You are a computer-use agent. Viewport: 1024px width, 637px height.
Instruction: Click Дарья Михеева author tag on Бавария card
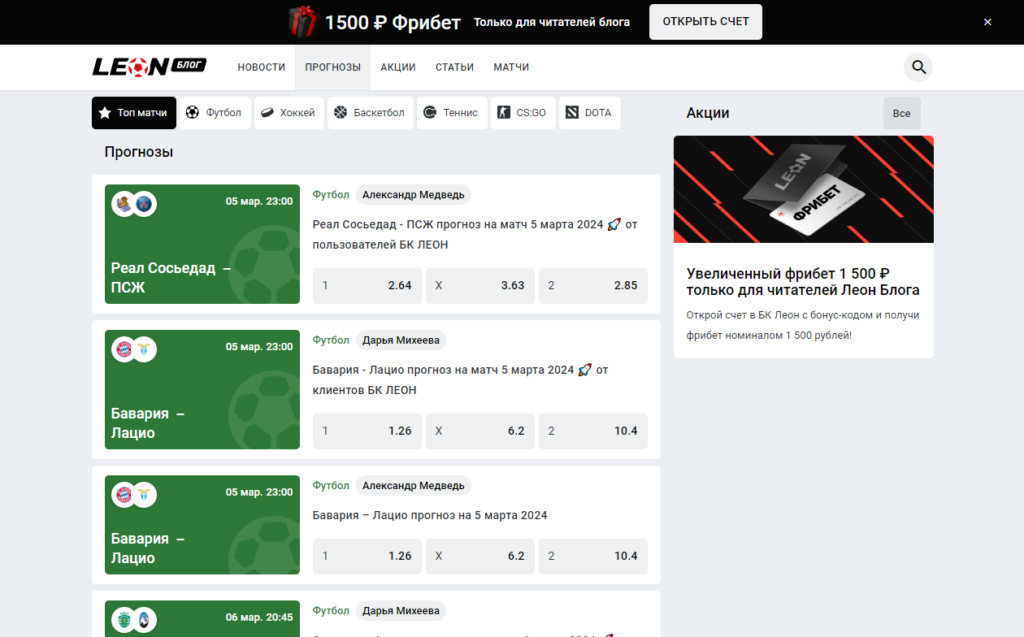coord(401,340)
